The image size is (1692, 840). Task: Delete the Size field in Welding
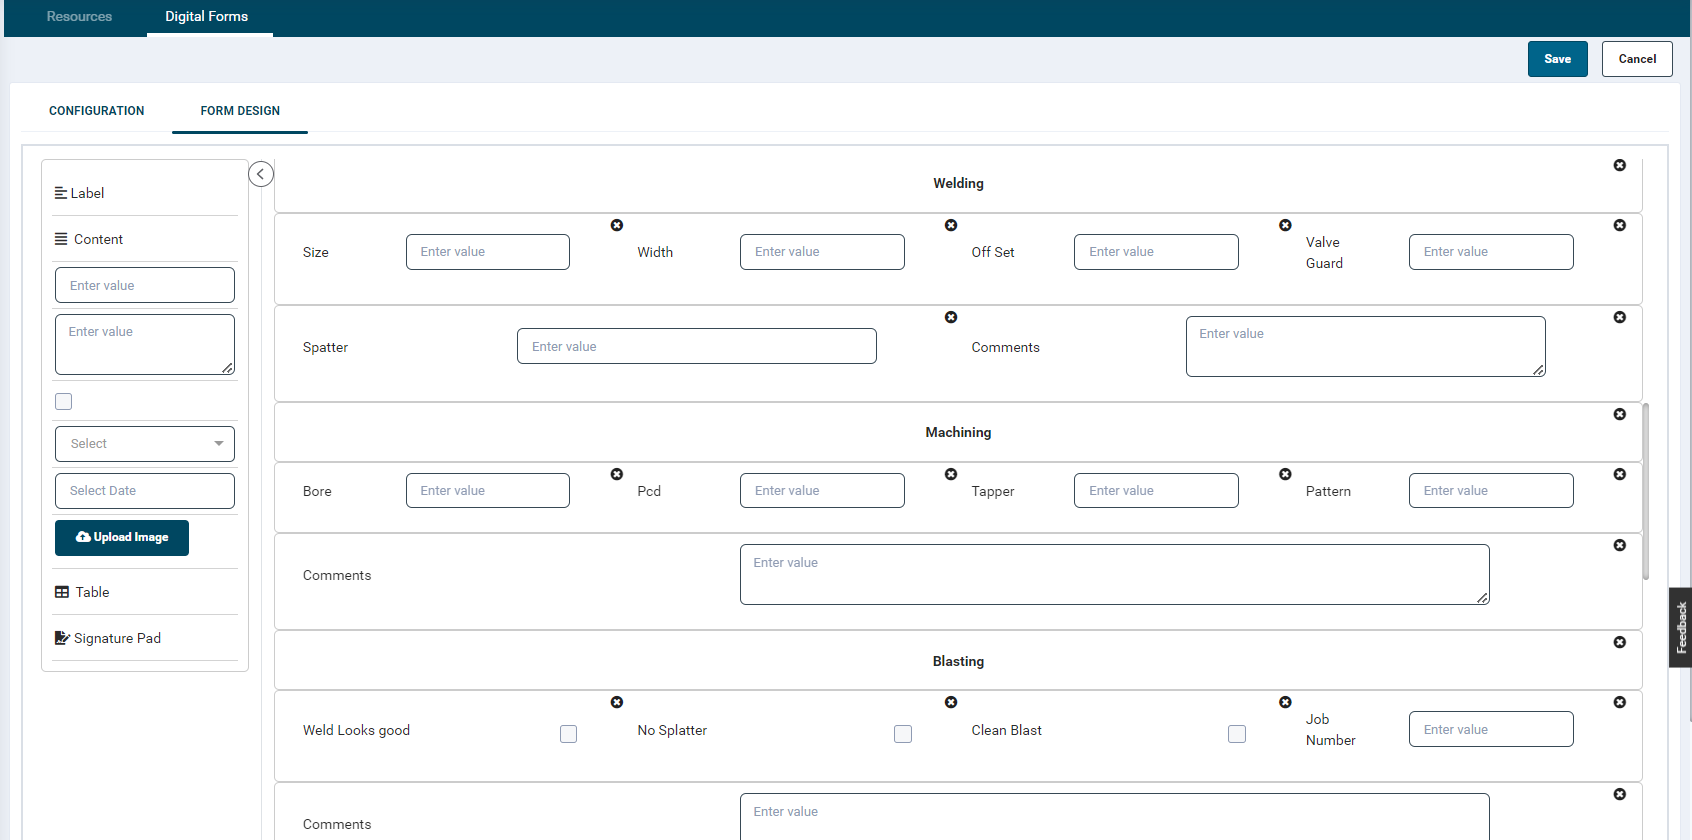(617, 225)
